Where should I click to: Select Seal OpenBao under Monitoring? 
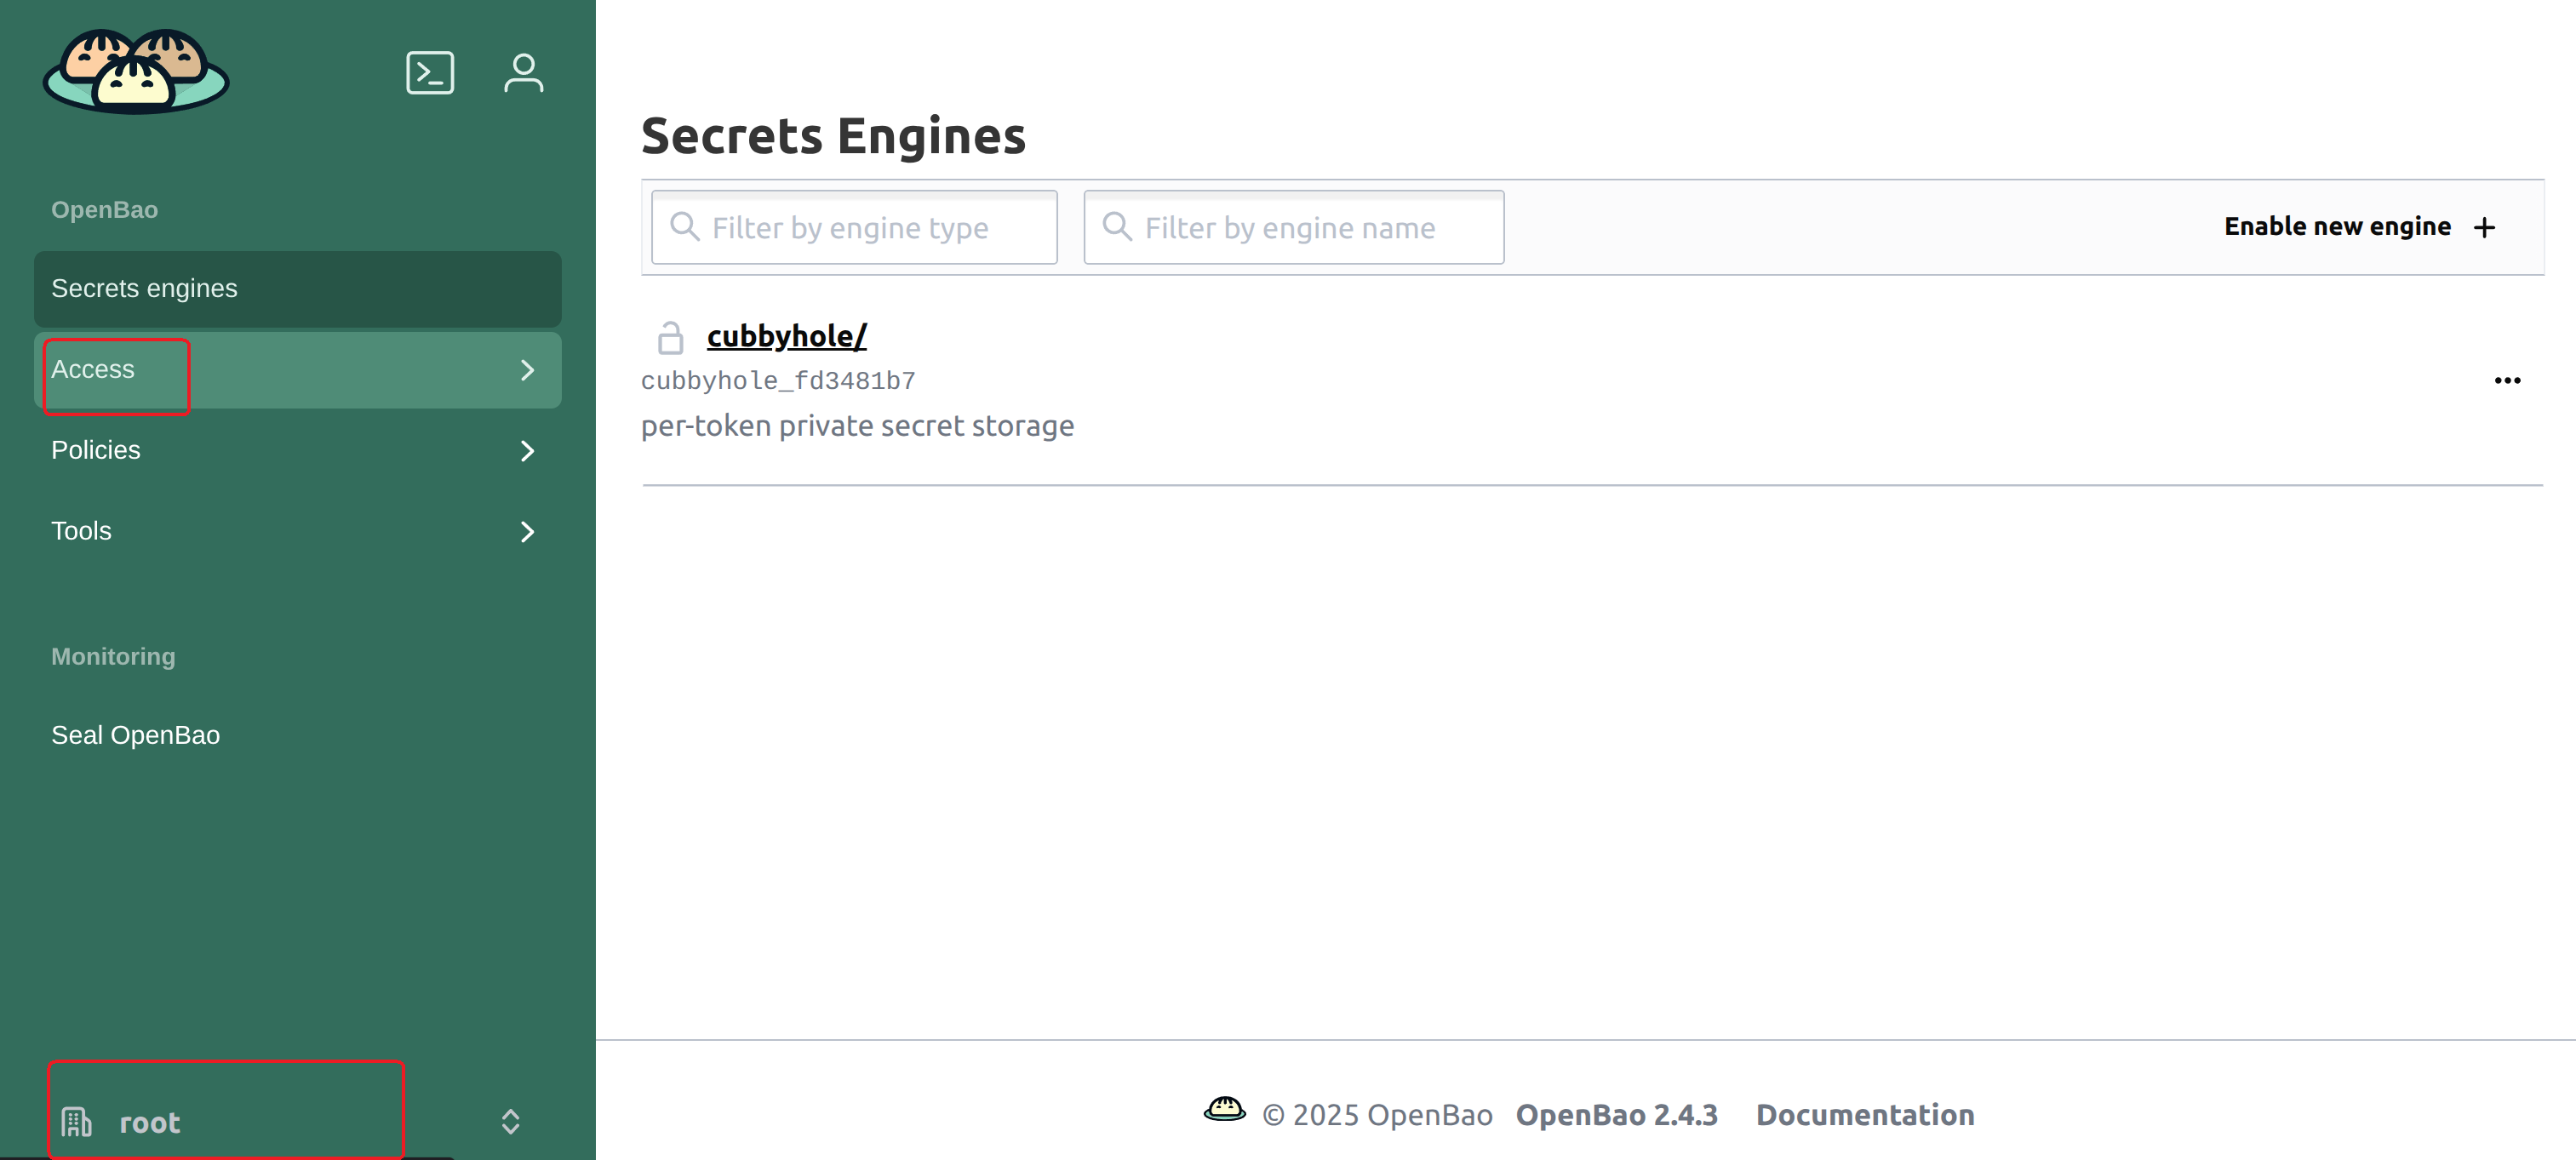(135, 734)
